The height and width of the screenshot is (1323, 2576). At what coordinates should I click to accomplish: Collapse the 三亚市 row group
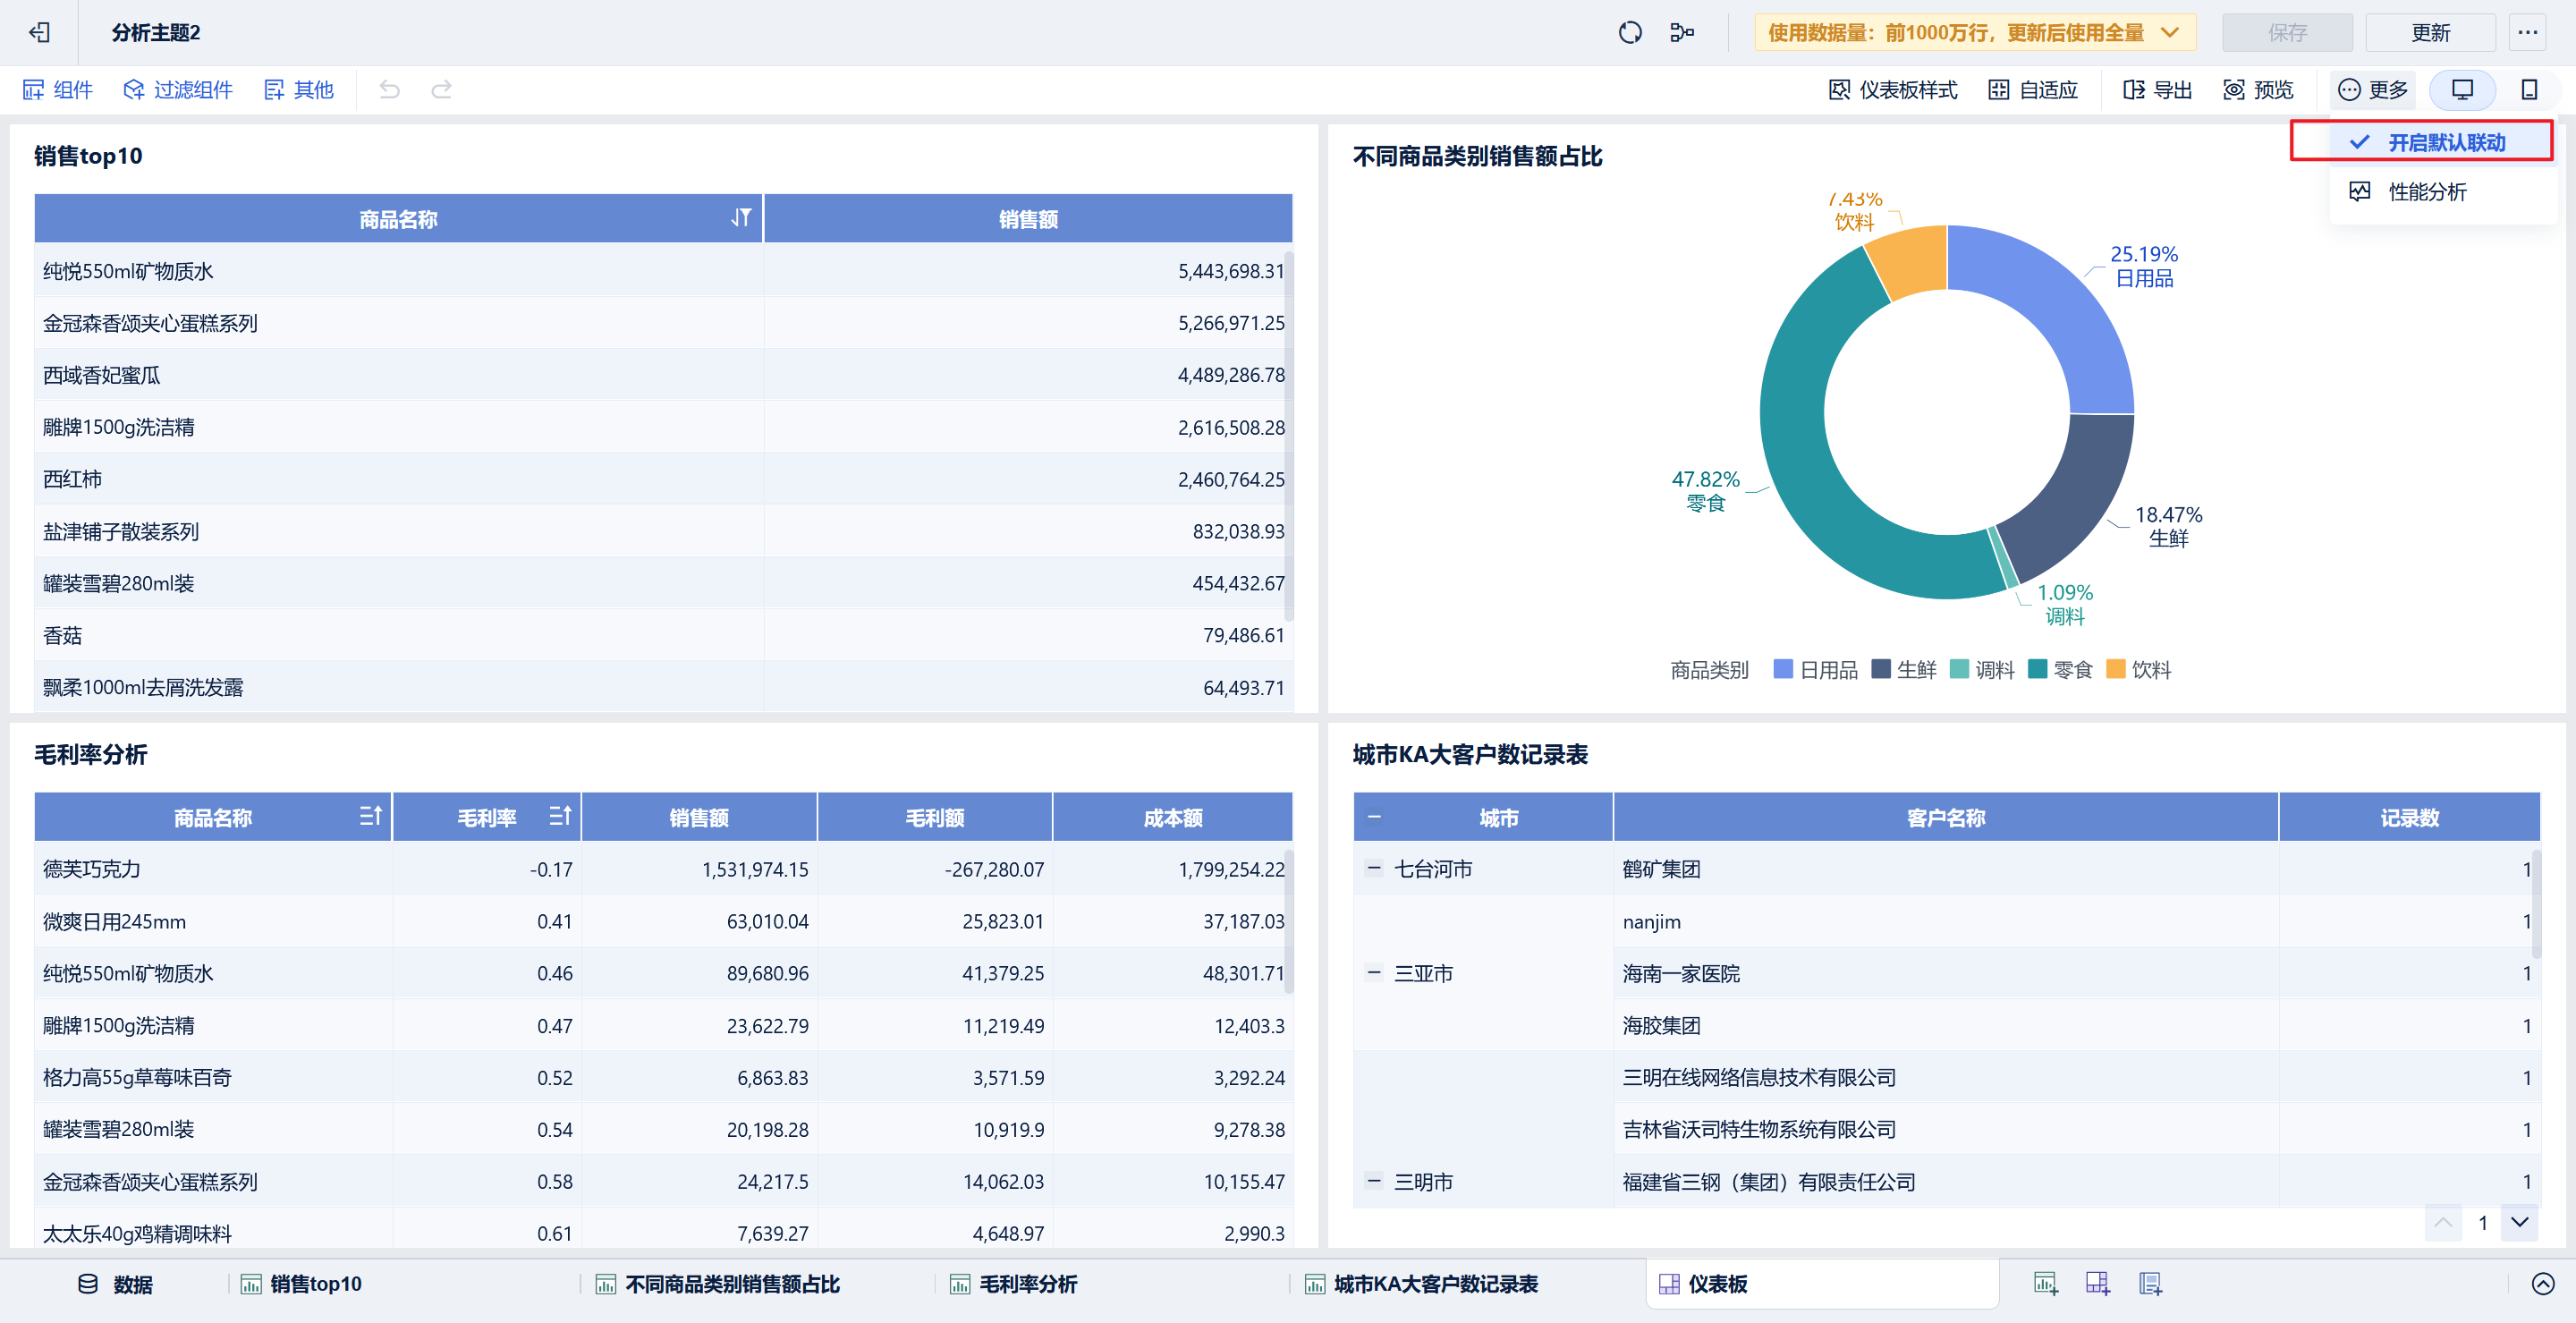1374,972
